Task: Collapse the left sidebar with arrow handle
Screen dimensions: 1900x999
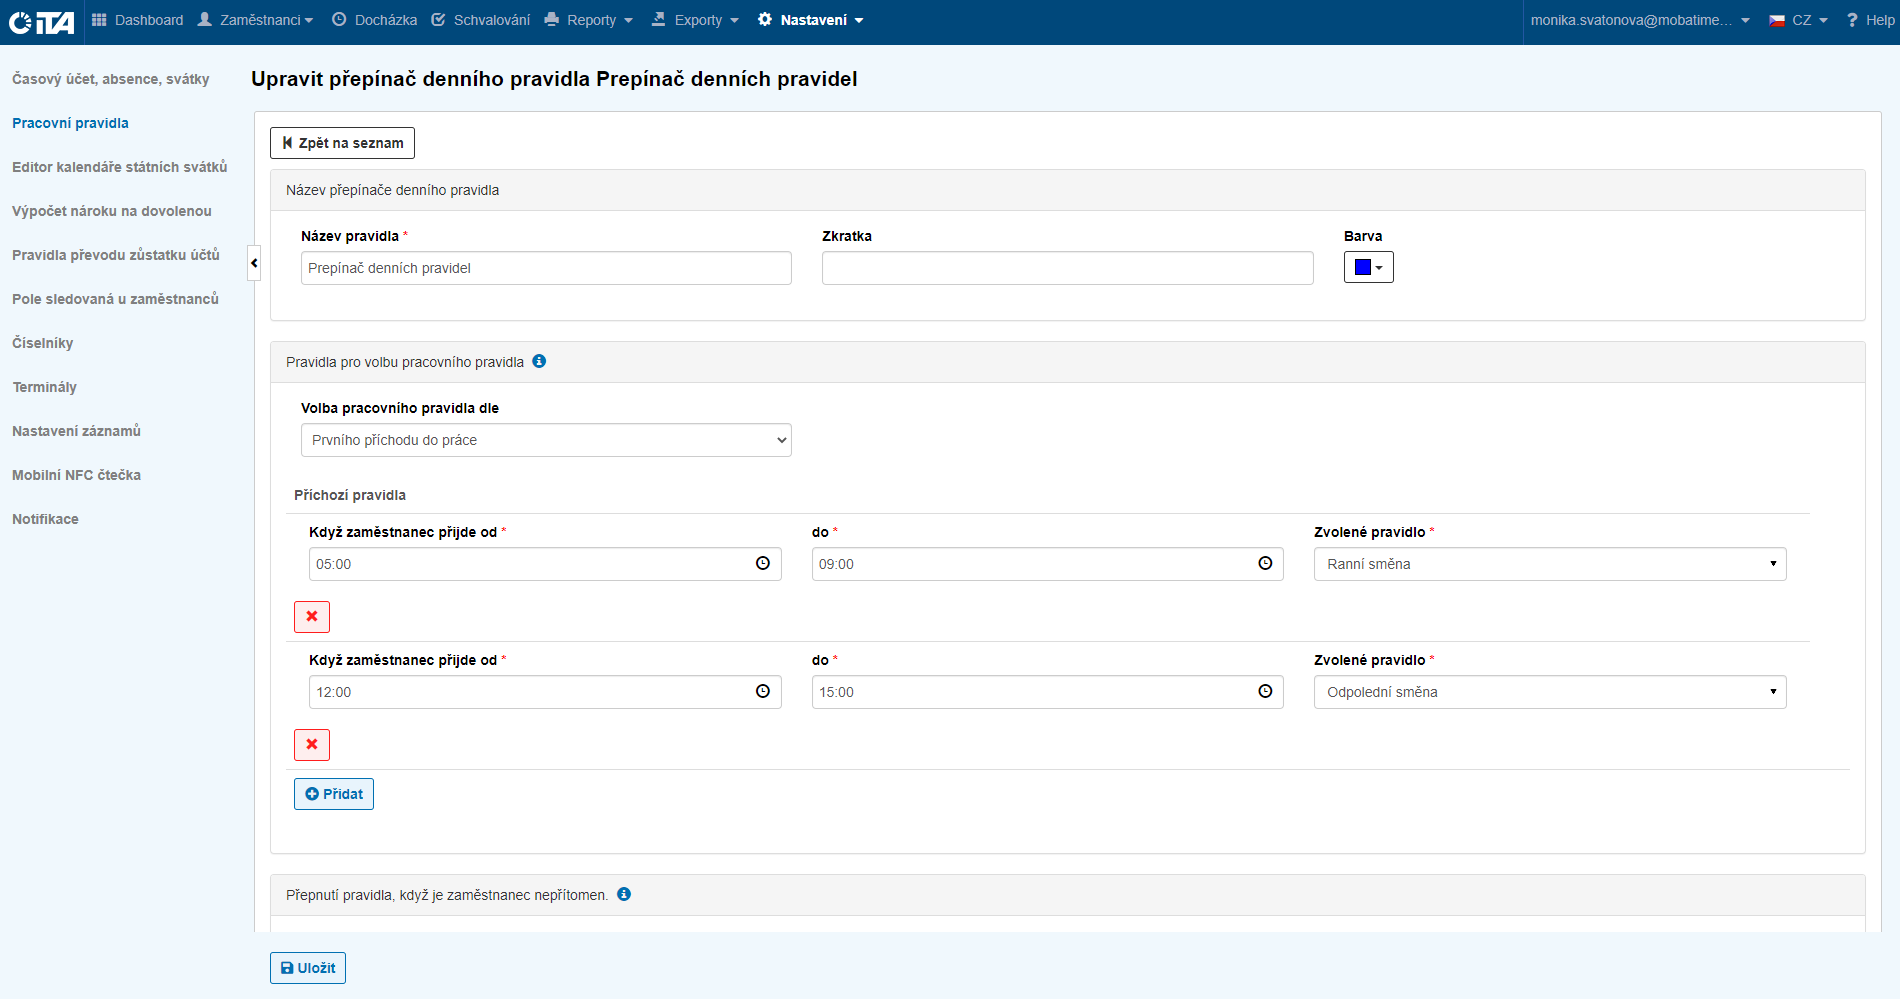Action: (254, 263)
